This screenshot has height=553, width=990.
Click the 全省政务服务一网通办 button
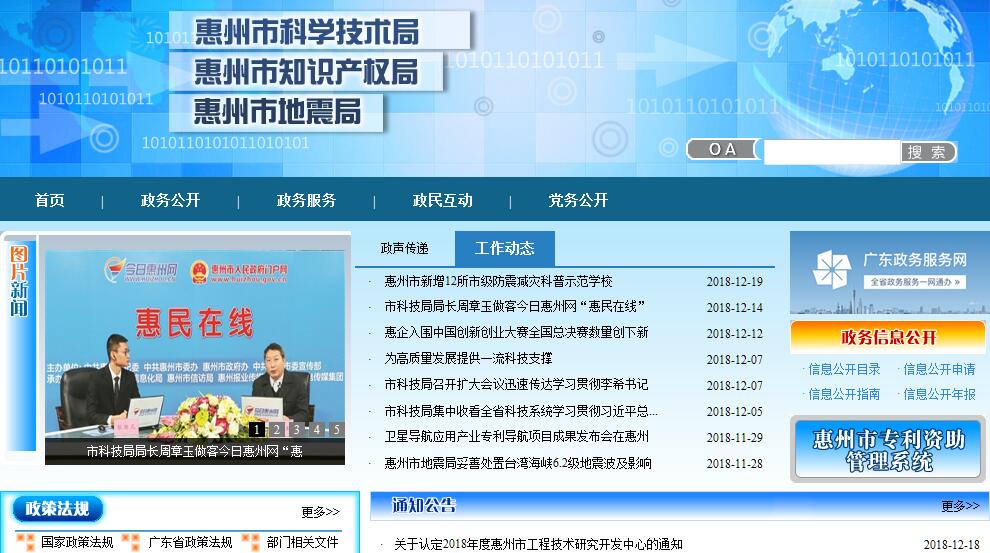click(915, 282)
